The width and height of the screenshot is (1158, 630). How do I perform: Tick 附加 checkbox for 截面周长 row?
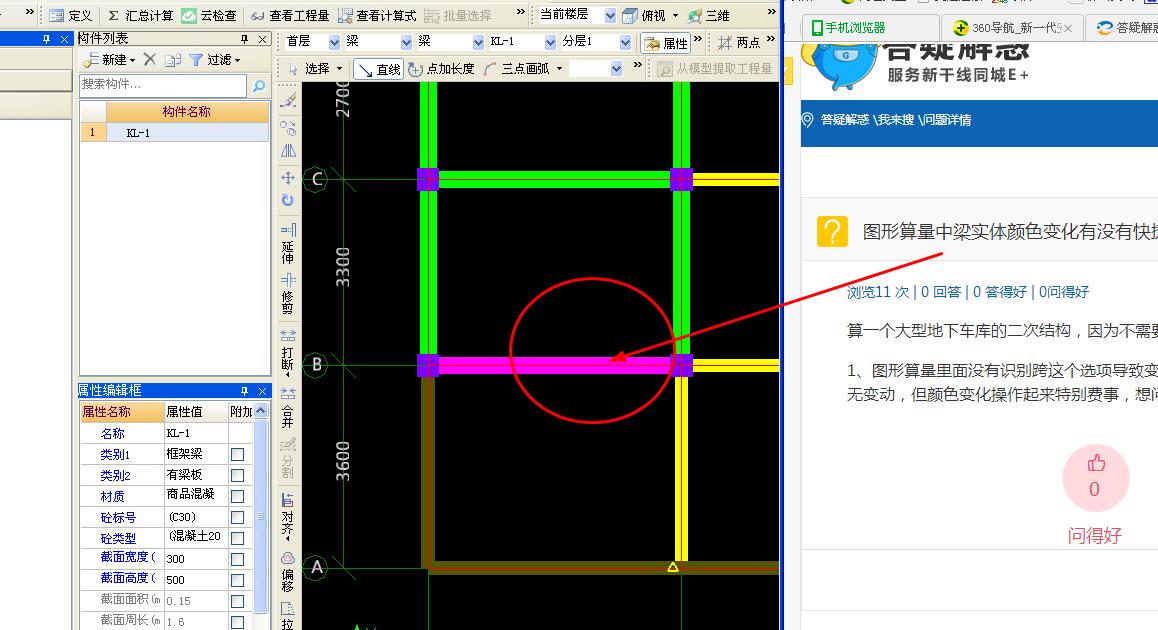pos(238,622)
